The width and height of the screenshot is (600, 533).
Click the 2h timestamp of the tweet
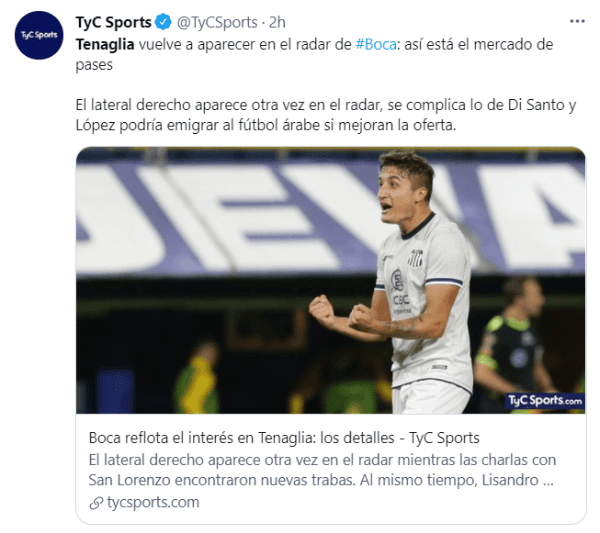(x=277, y=23)
